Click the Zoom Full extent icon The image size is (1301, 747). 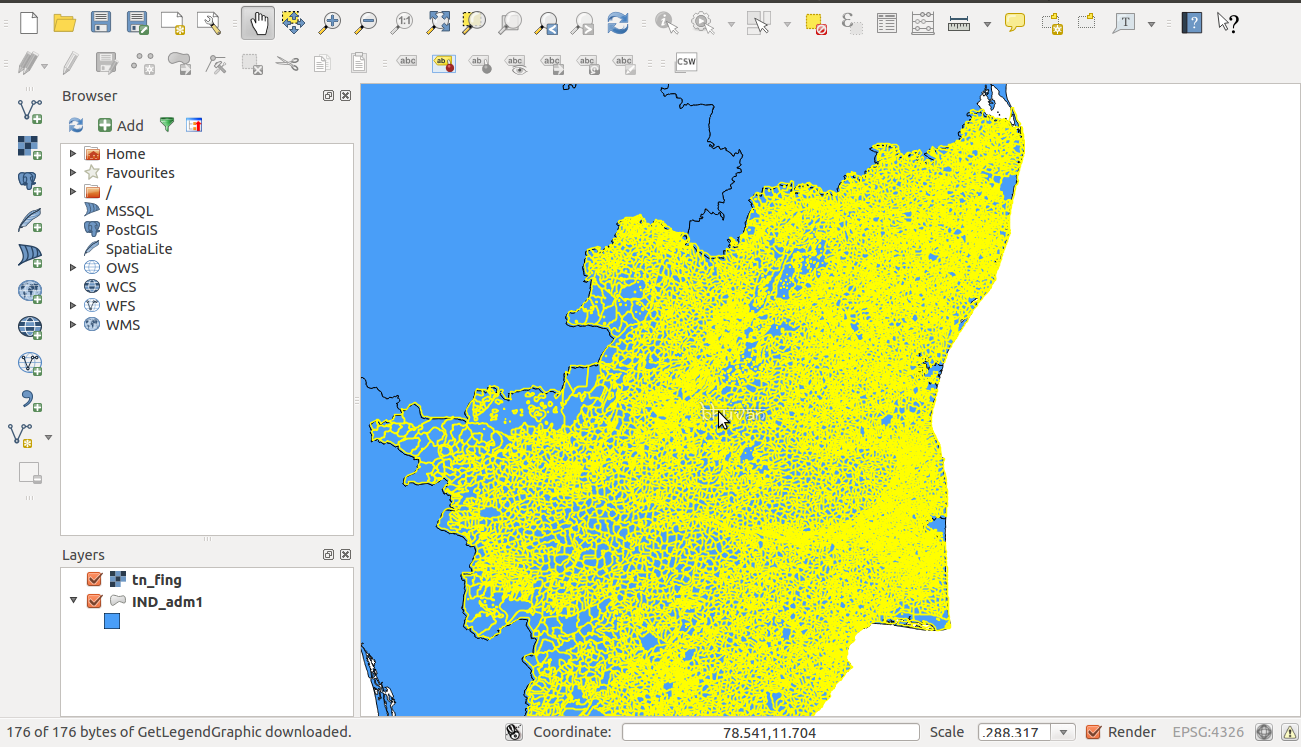click(438, 22)
